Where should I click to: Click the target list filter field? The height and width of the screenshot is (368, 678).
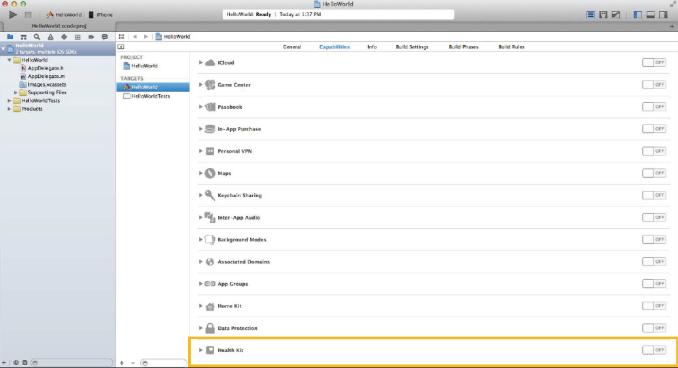[163, 363]
